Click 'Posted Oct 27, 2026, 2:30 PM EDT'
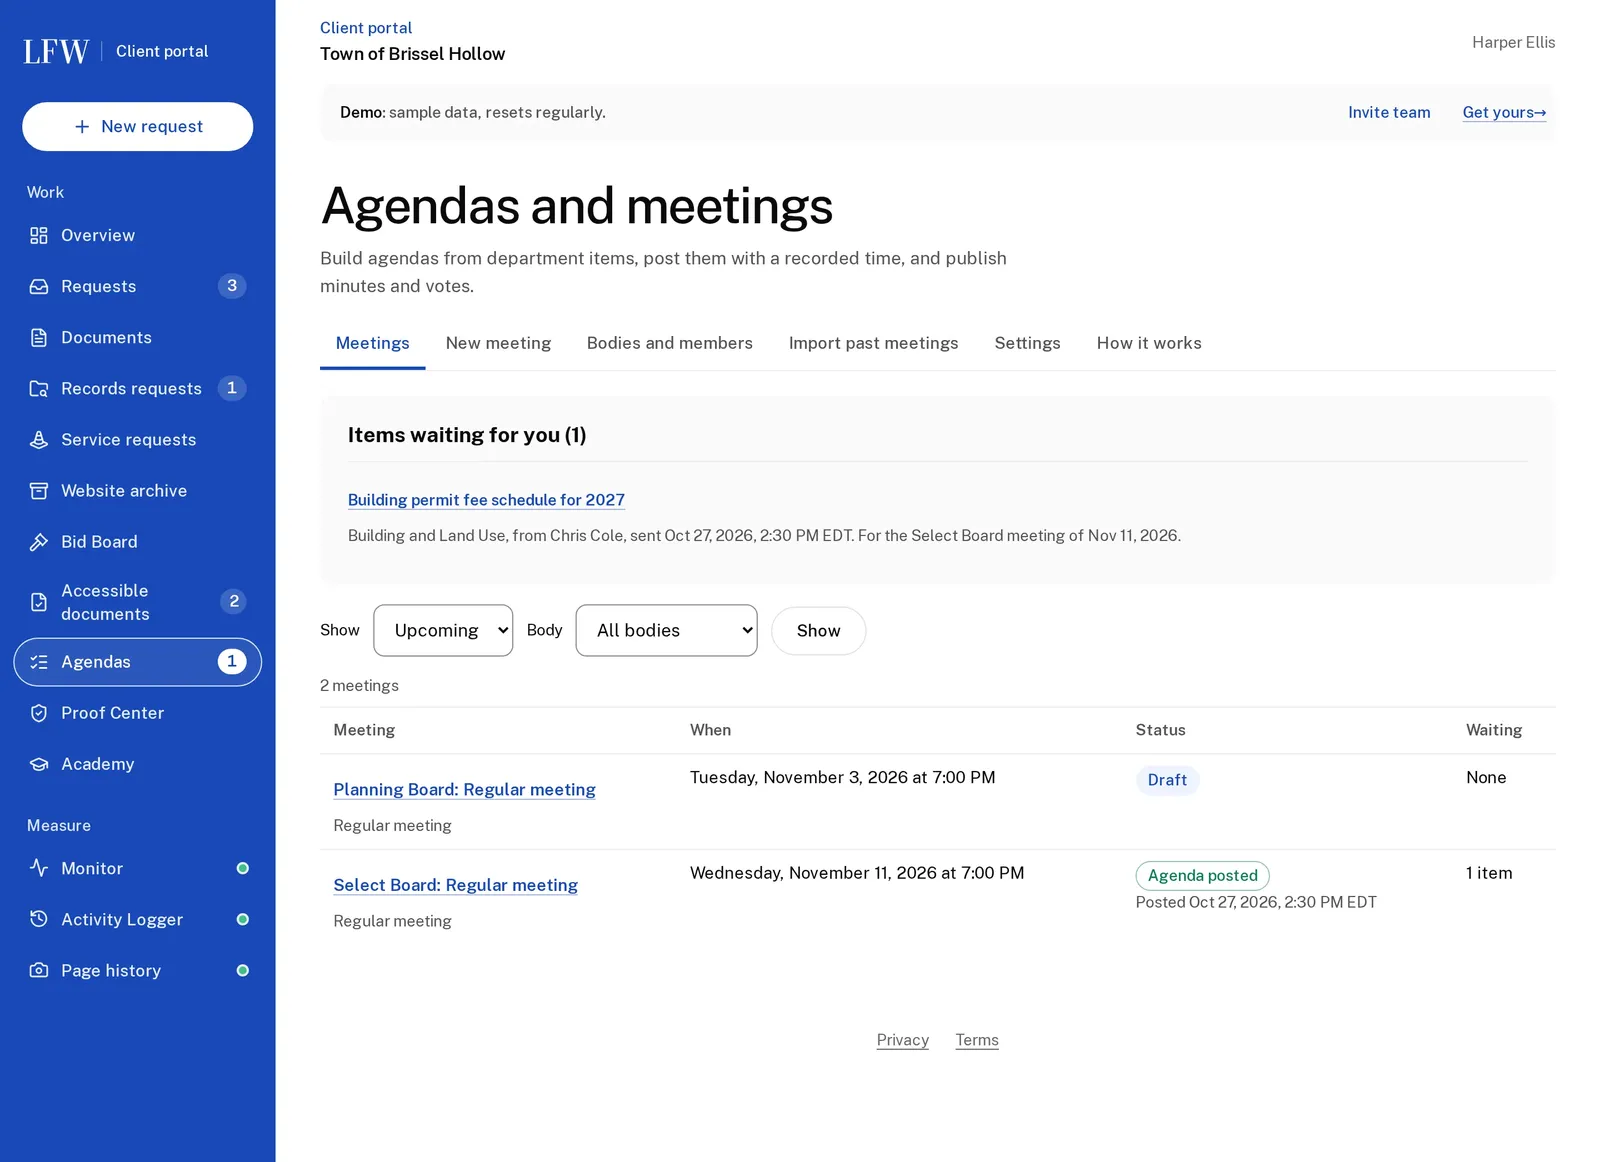 pos(1256,902)
